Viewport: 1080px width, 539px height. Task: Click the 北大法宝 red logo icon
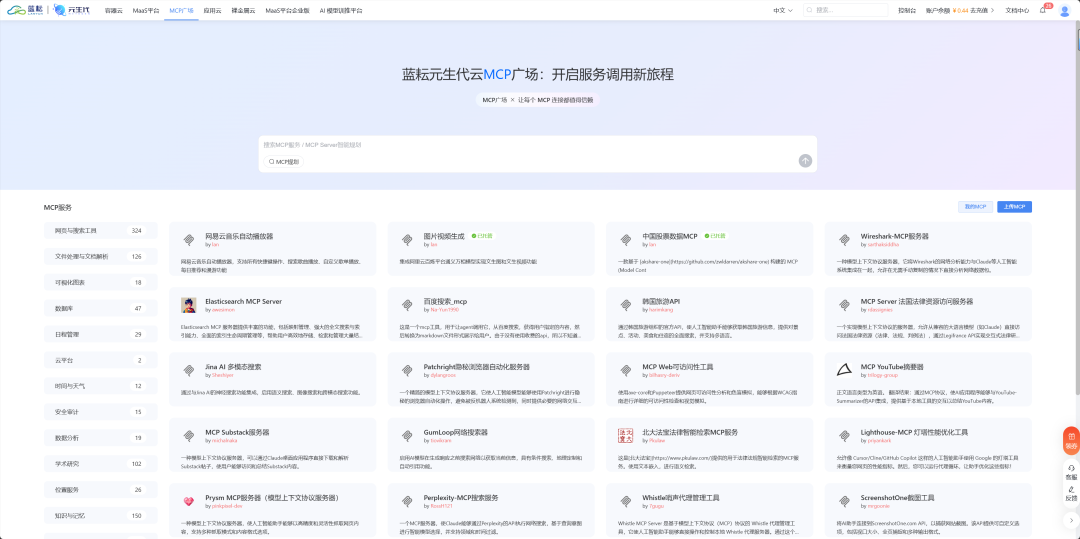point(625,436)
